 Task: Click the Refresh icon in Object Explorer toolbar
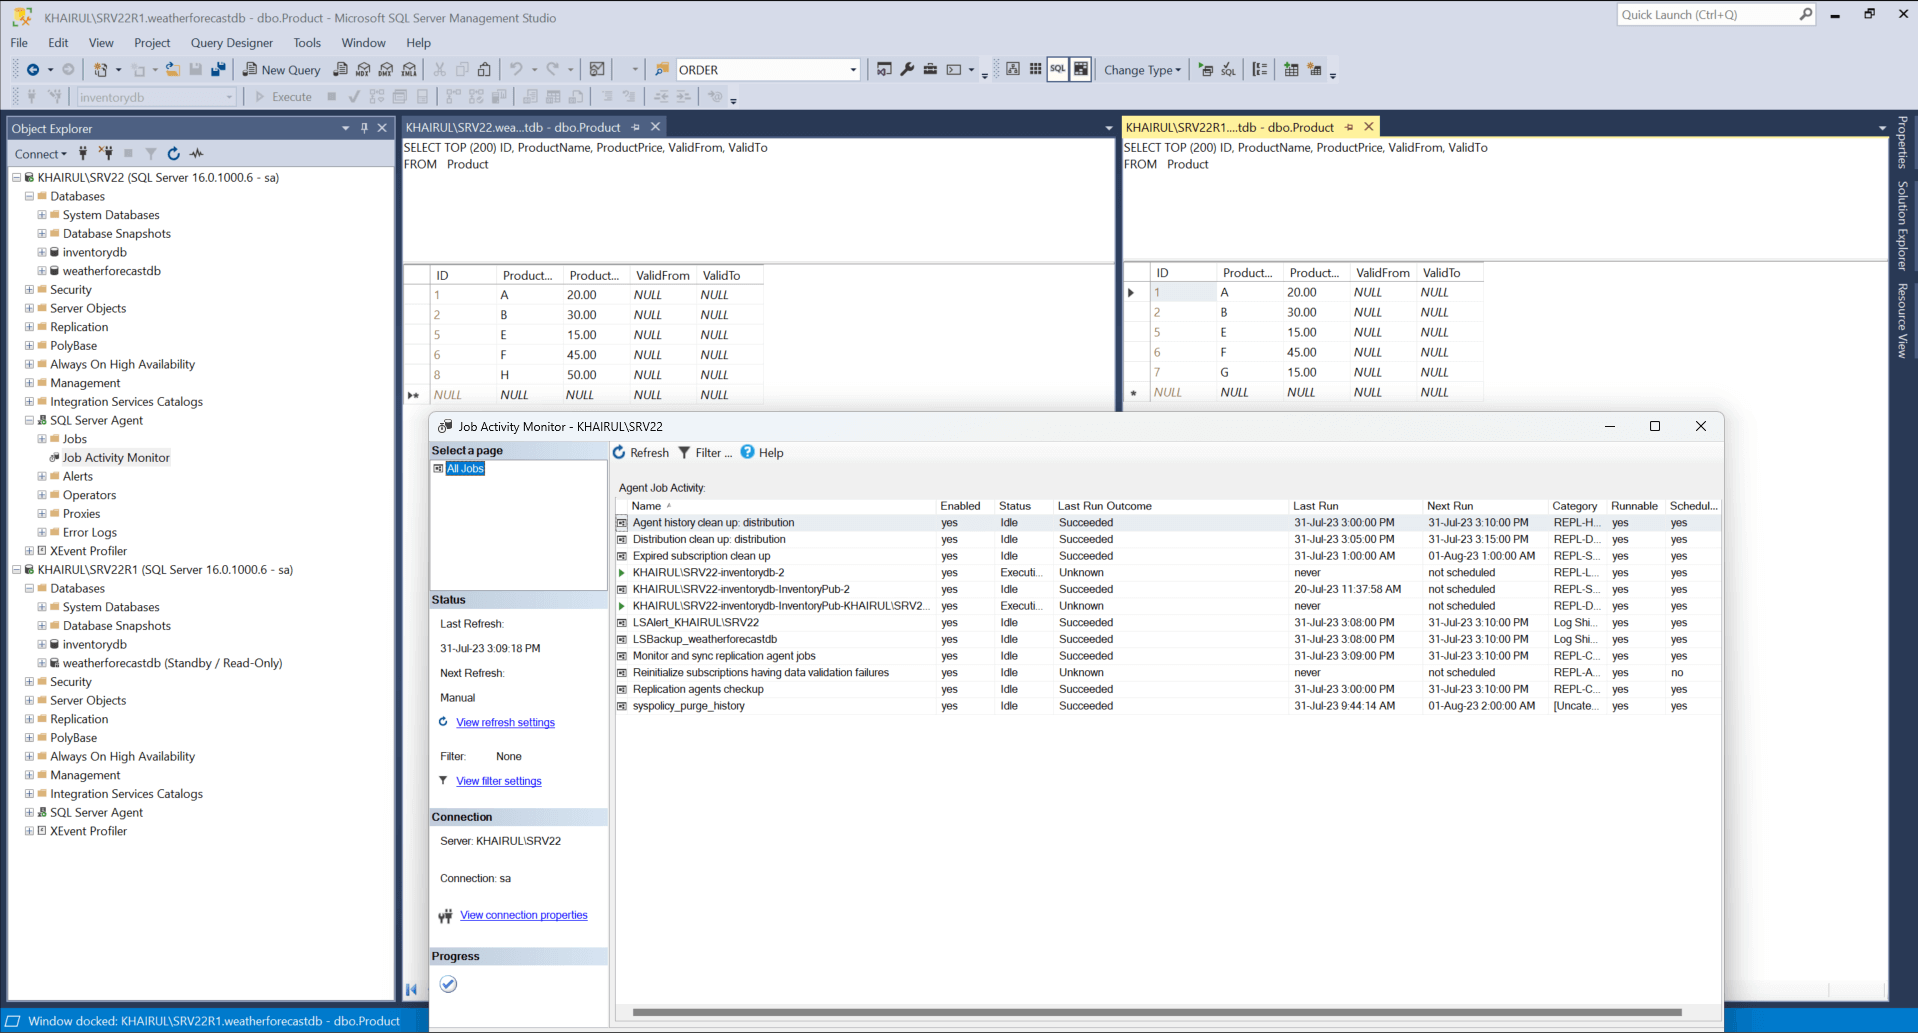pyautogui.click(x=174, y=154)
